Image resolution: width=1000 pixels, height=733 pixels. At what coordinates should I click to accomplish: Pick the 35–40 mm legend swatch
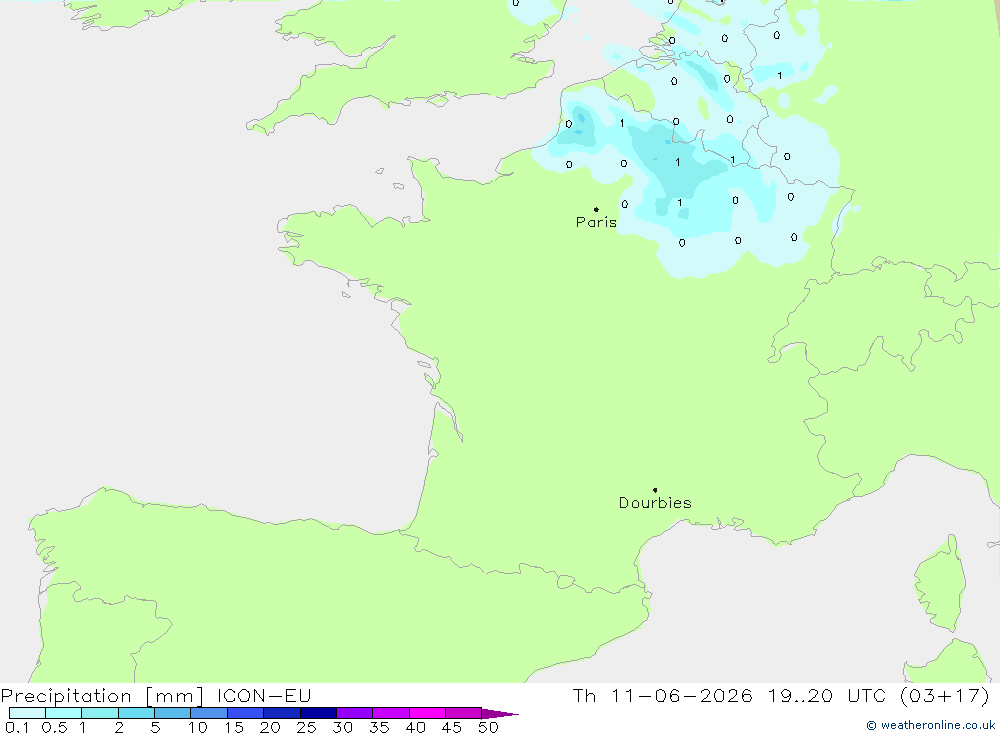391,713
